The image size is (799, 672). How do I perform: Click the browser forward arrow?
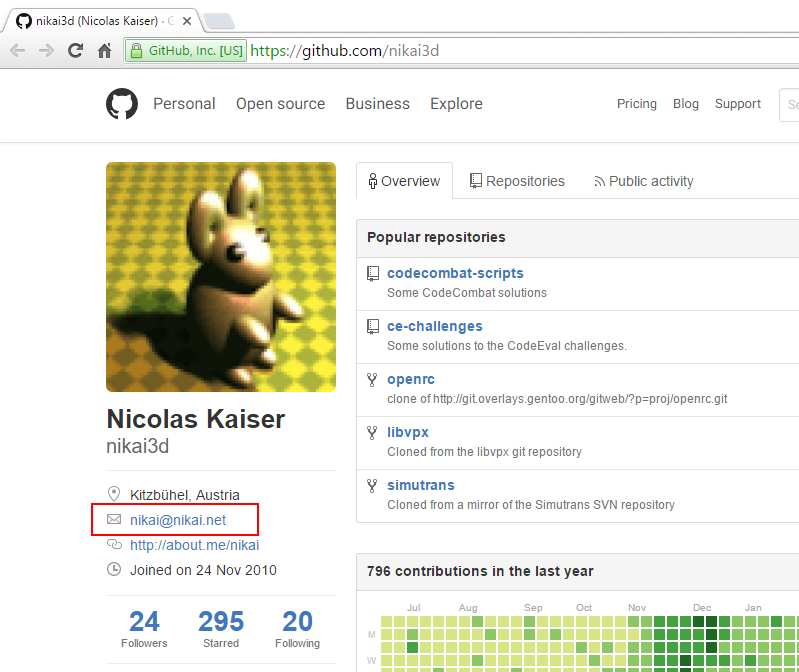coord(46,50)
